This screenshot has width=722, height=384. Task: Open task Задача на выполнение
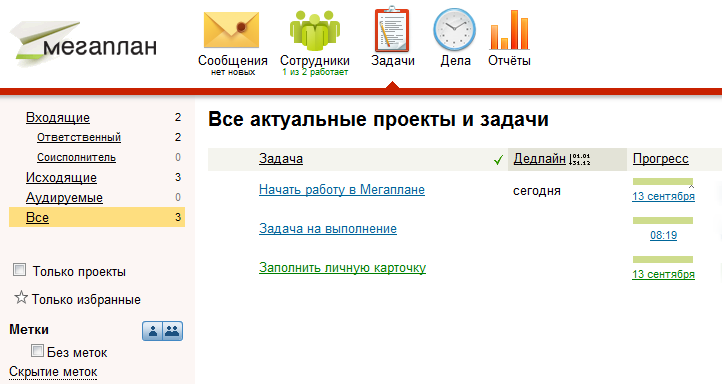327,229
